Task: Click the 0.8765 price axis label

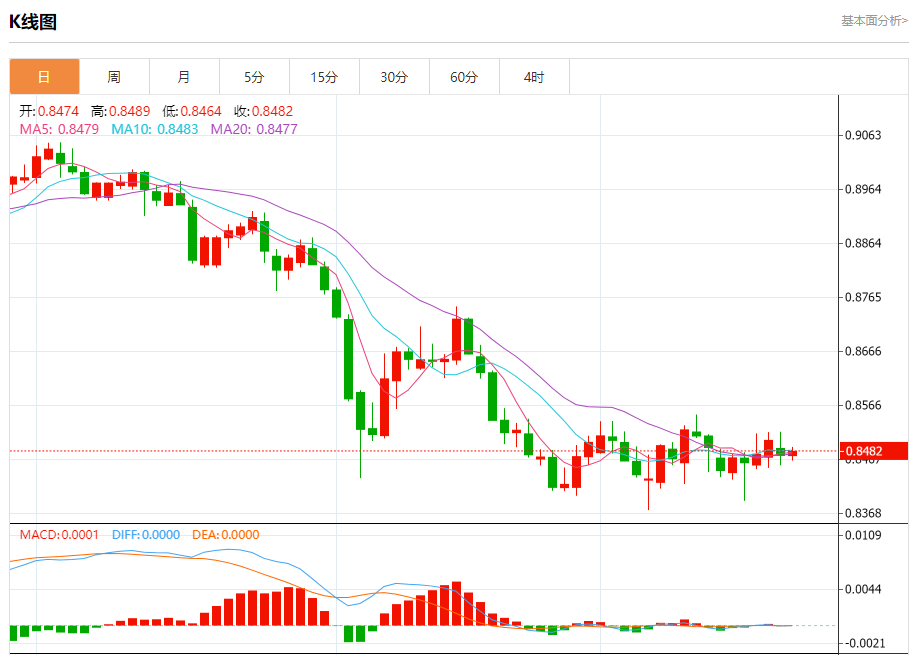Action: pos(863,297)
